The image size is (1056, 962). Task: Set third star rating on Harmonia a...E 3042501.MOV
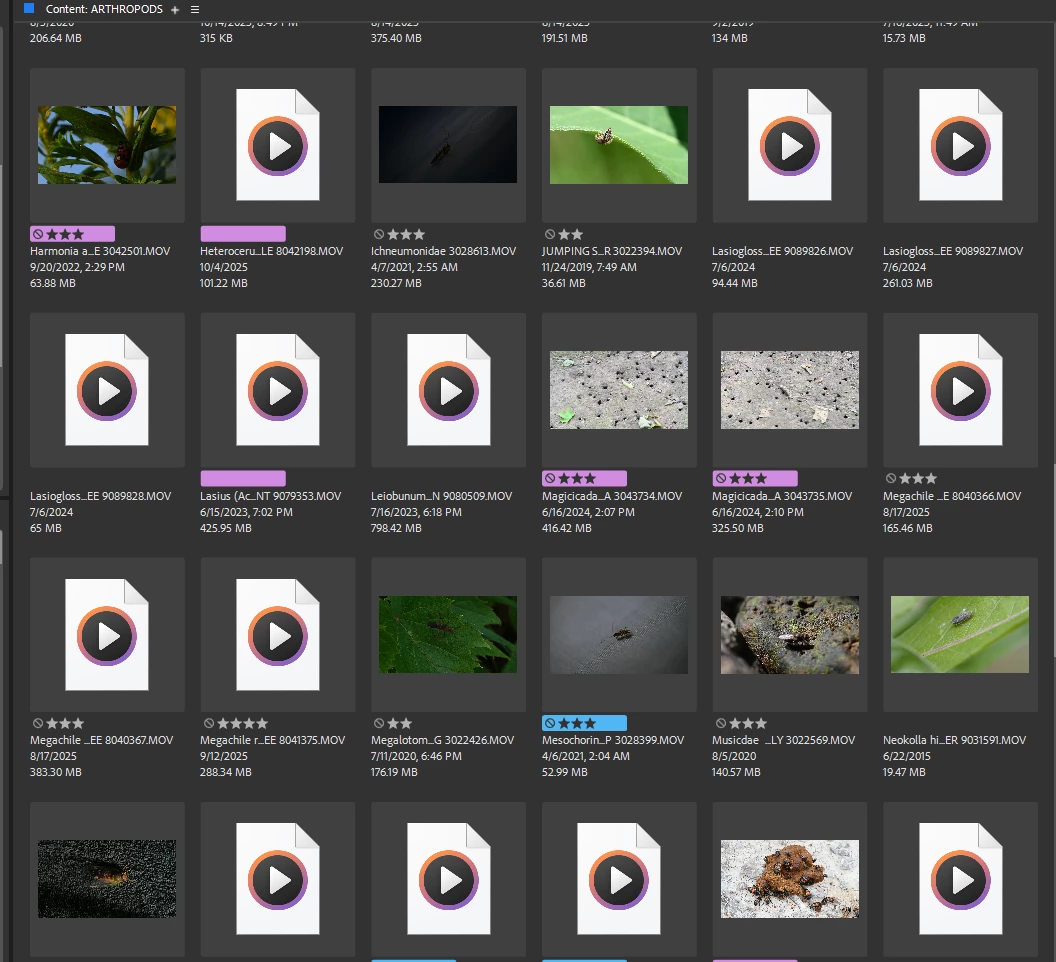(x=78, y=234)
